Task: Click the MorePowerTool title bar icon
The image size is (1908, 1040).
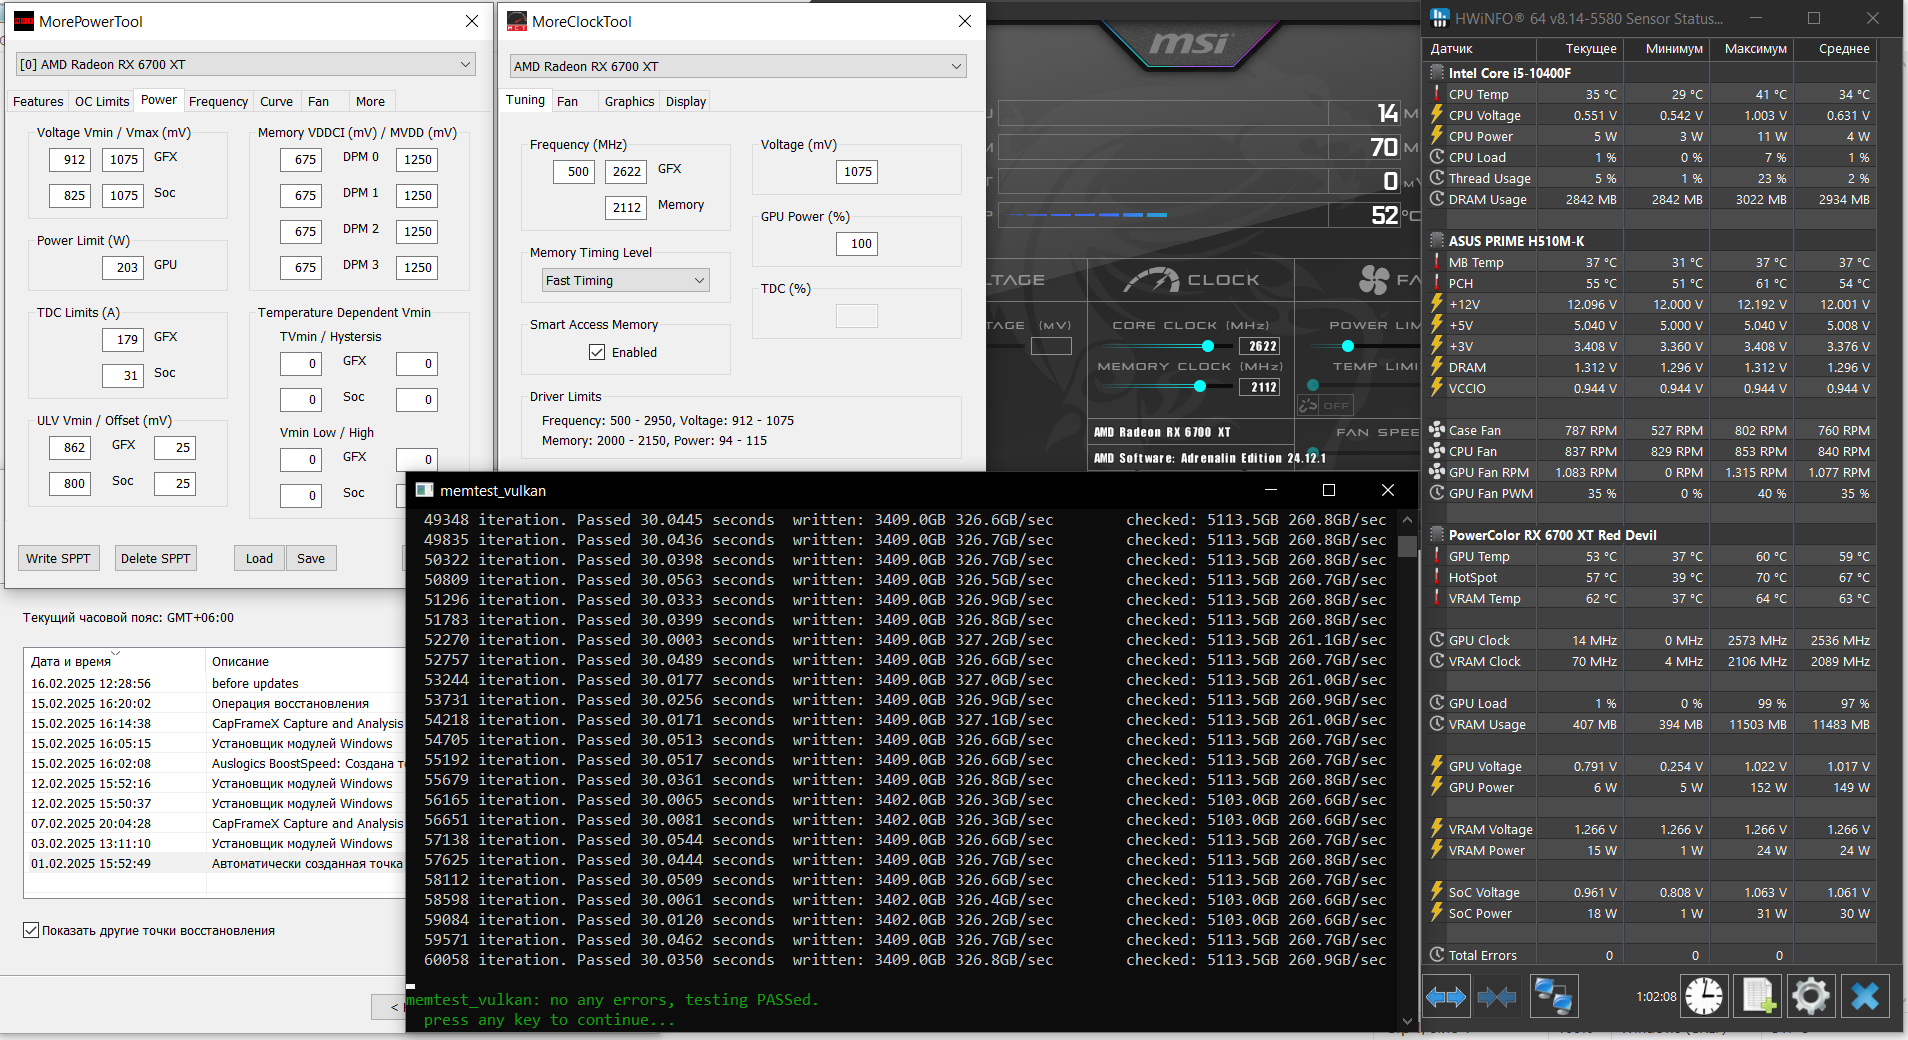Action: click(x=23, y=21)
